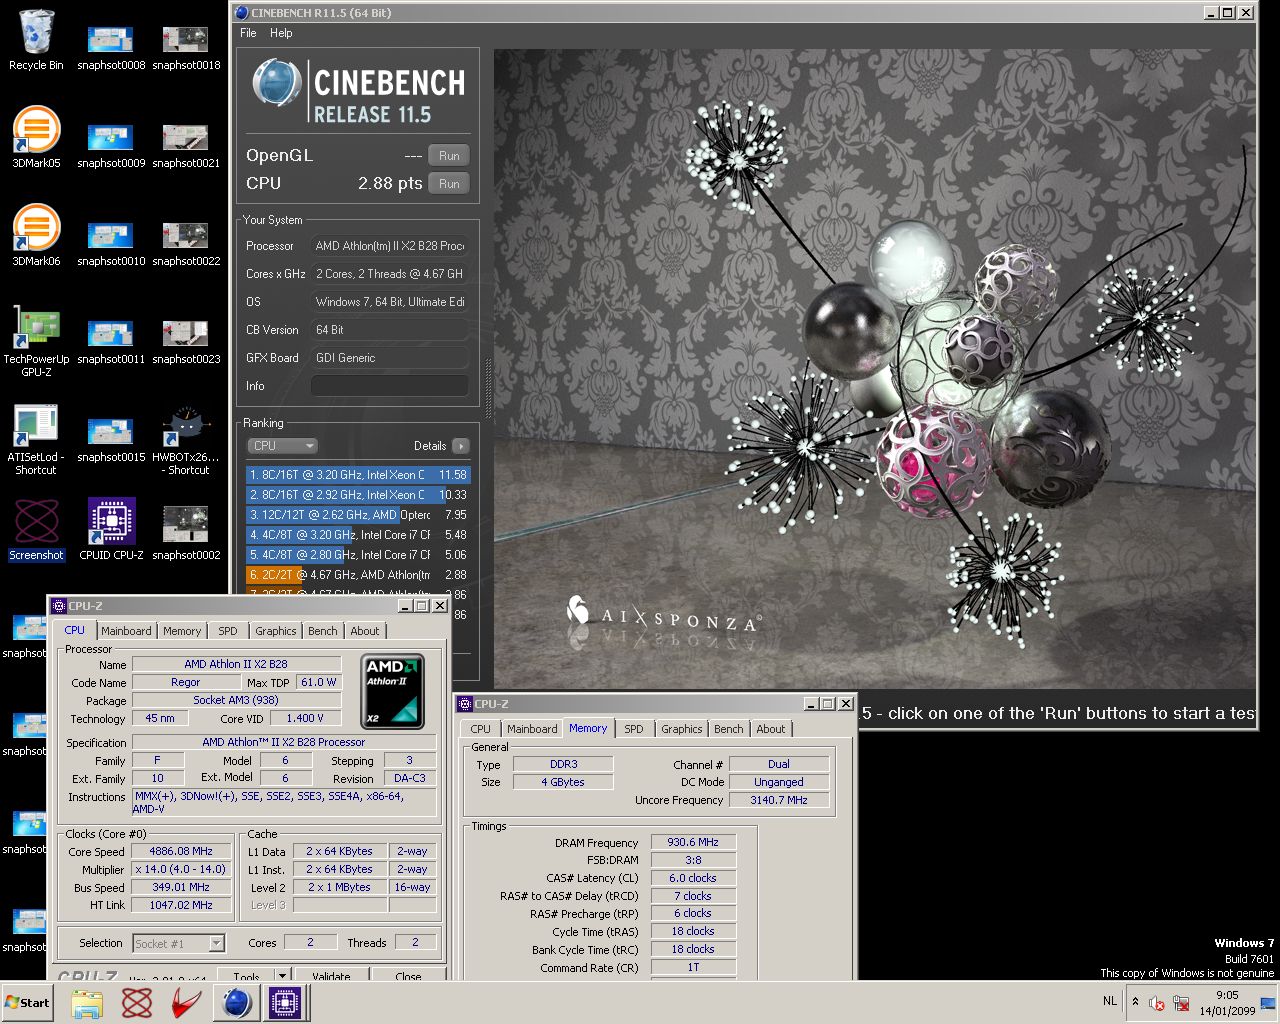
Task: Open the Tools dropdown arrow in CPU-Z
Action: 283,975
